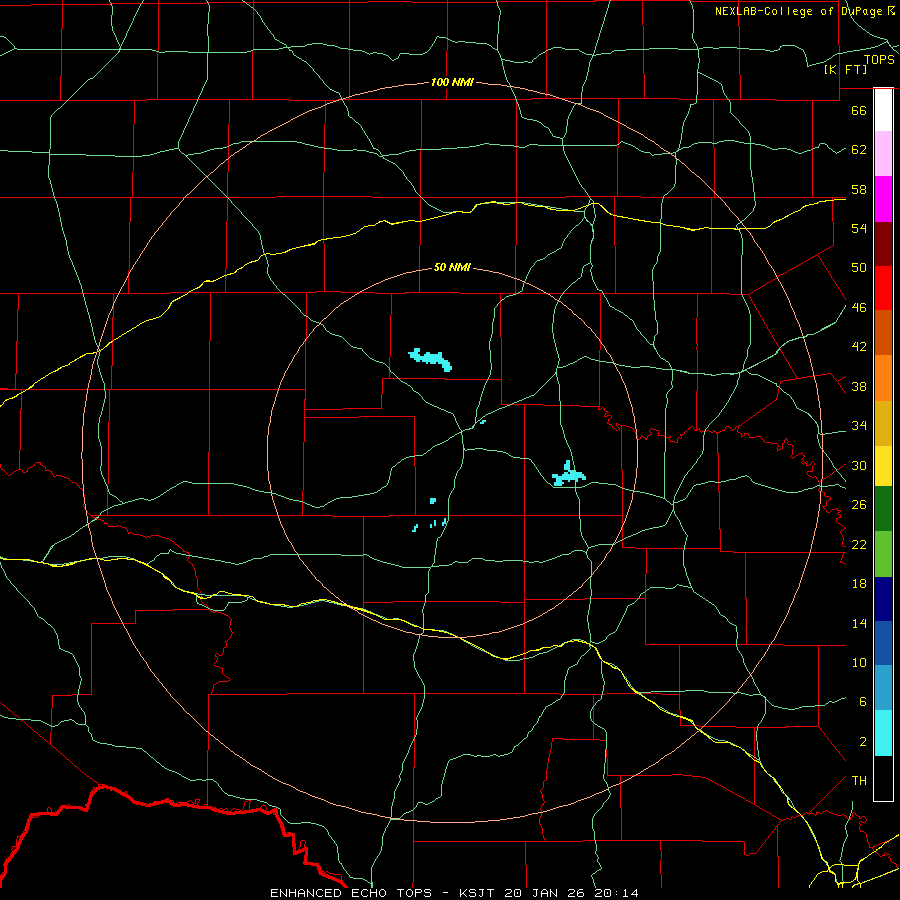900x900 pixels.
Task: Click the 100 NMI range ring label
Action: [452, 83]
